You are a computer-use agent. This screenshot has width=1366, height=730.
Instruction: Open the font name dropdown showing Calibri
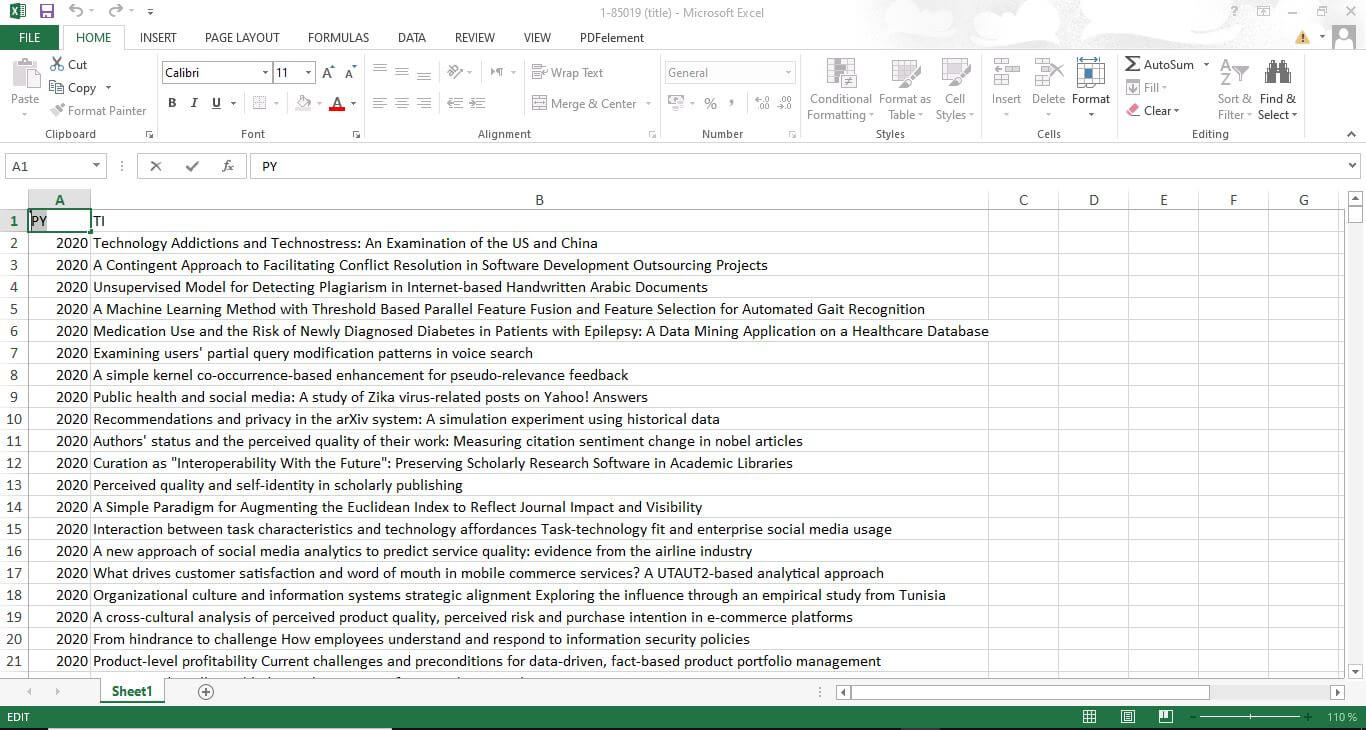point(265,73)
